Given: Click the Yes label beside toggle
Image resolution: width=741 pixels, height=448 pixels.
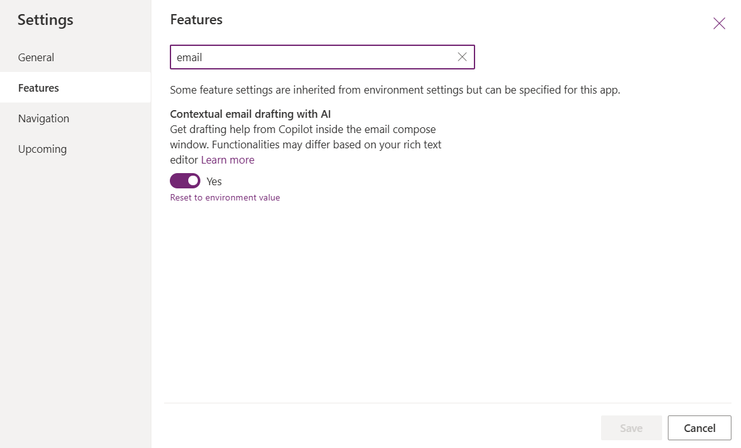Looking at the screenshot, I should pyautogui.click(x=214, y=181).
